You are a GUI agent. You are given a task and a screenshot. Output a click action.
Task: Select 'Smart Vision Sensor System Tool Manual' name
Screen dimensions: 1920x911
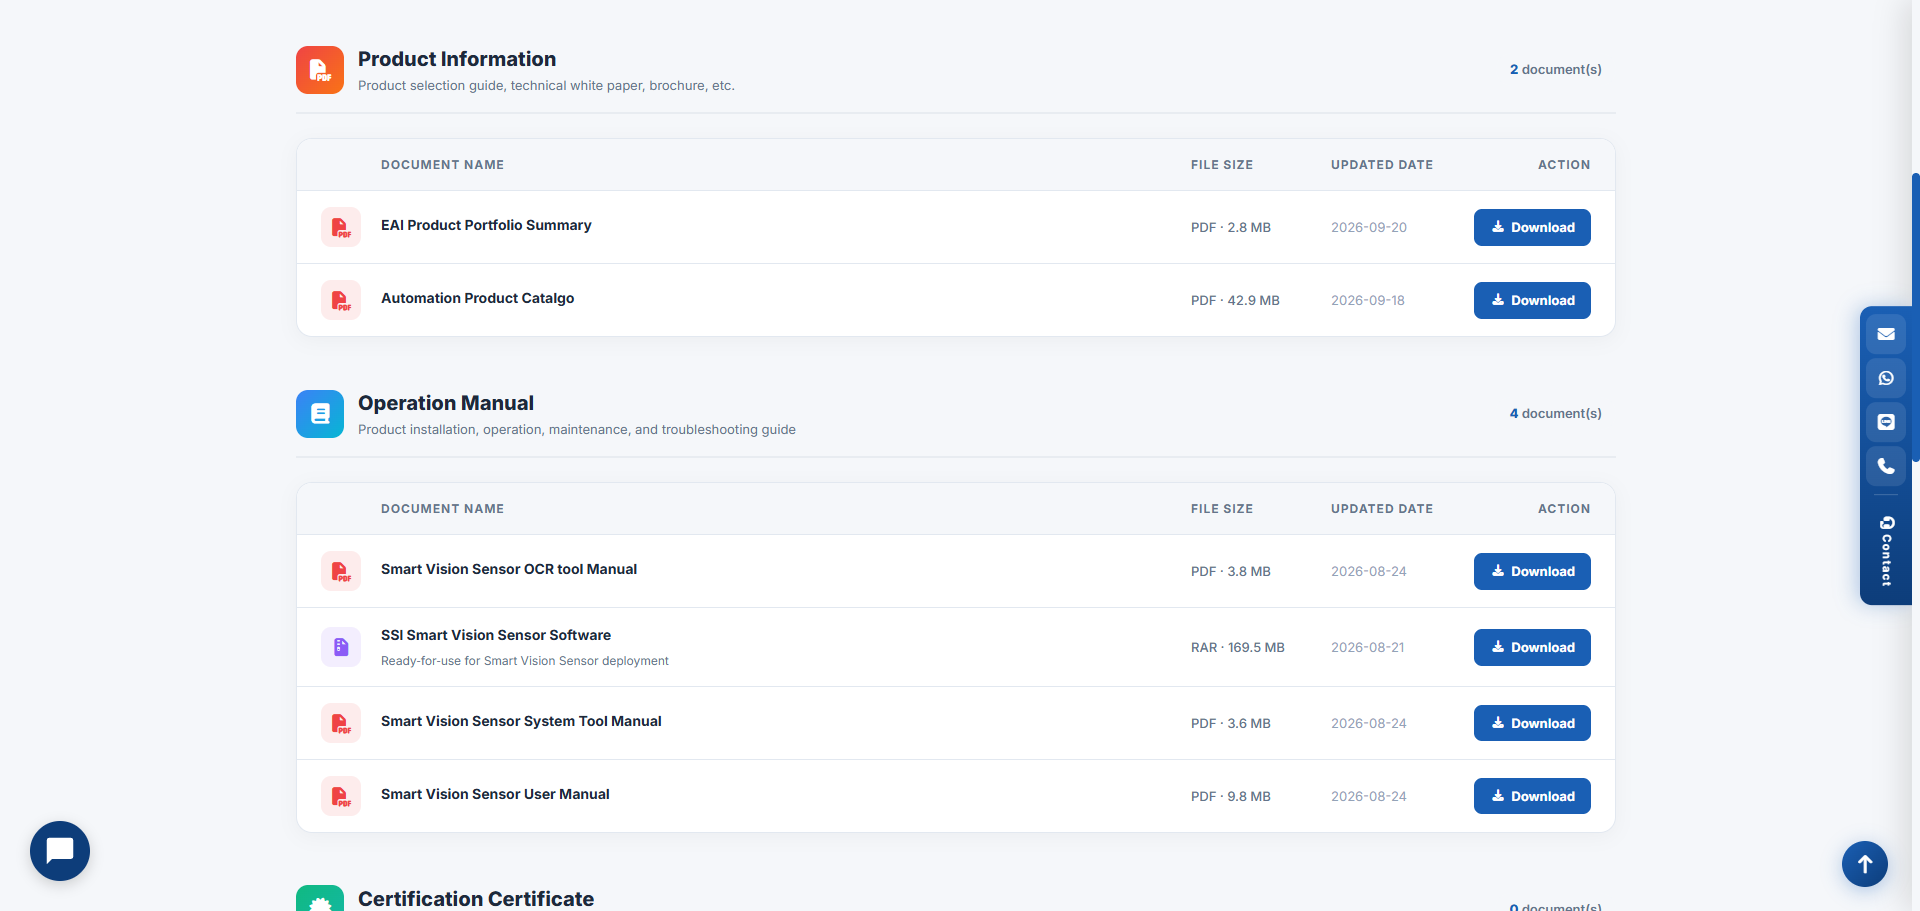(x=521, y=721)
